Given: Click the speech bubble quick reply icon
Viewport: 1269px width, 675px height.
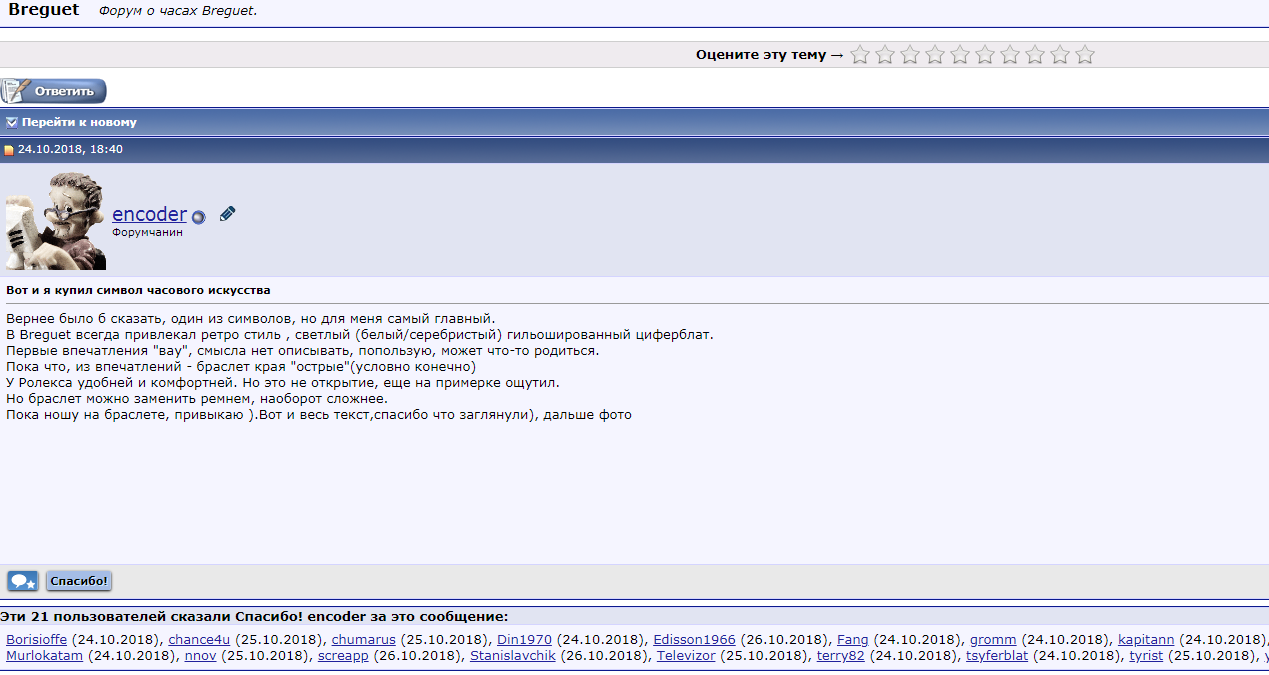Looking at the screenshot, I should [x=22, y=581].
